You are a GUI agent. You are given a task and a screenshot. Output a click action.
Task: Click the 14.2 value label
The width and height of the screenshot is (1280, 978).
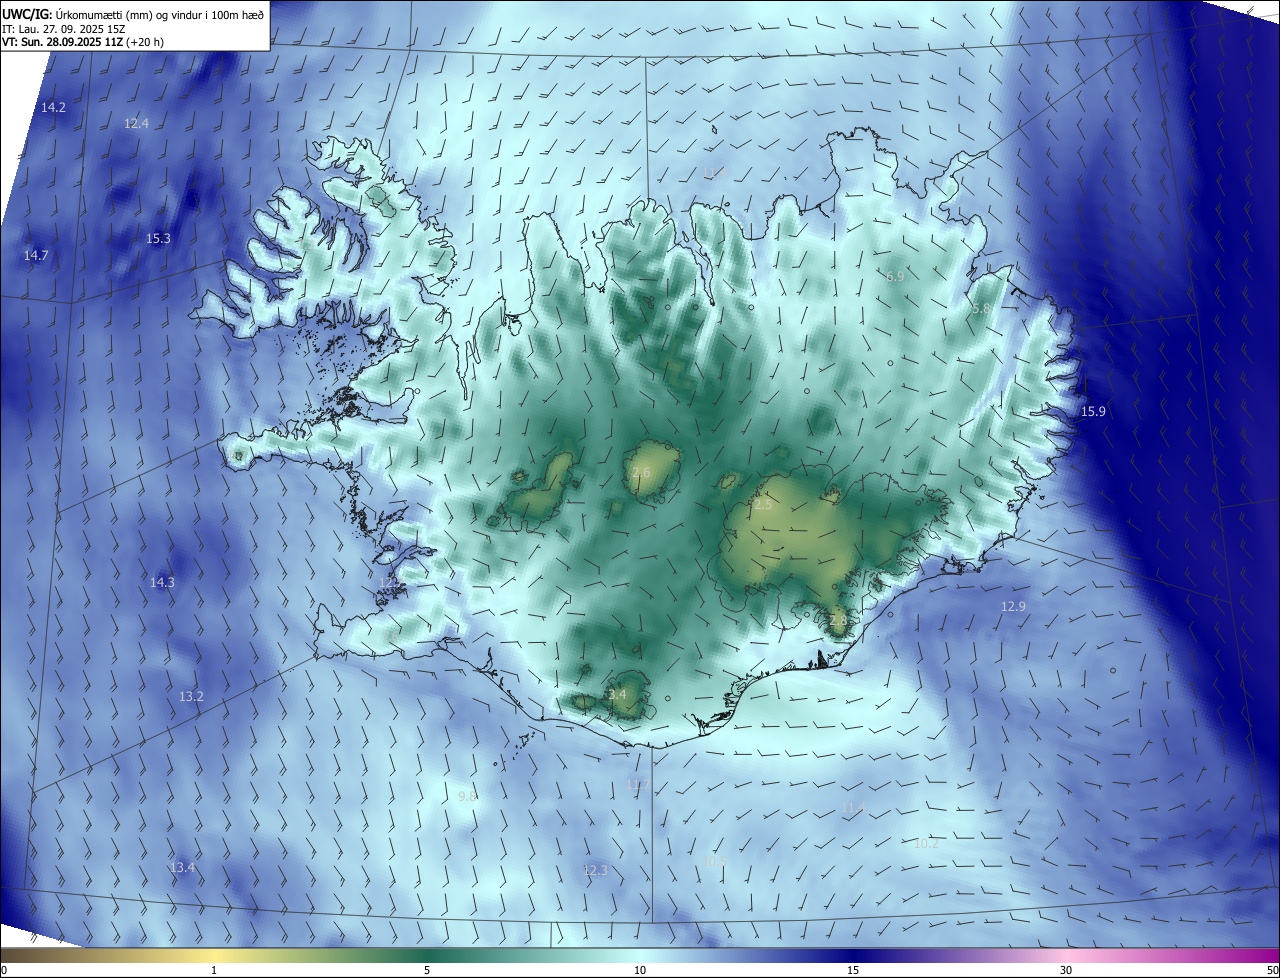click(53, 107)
